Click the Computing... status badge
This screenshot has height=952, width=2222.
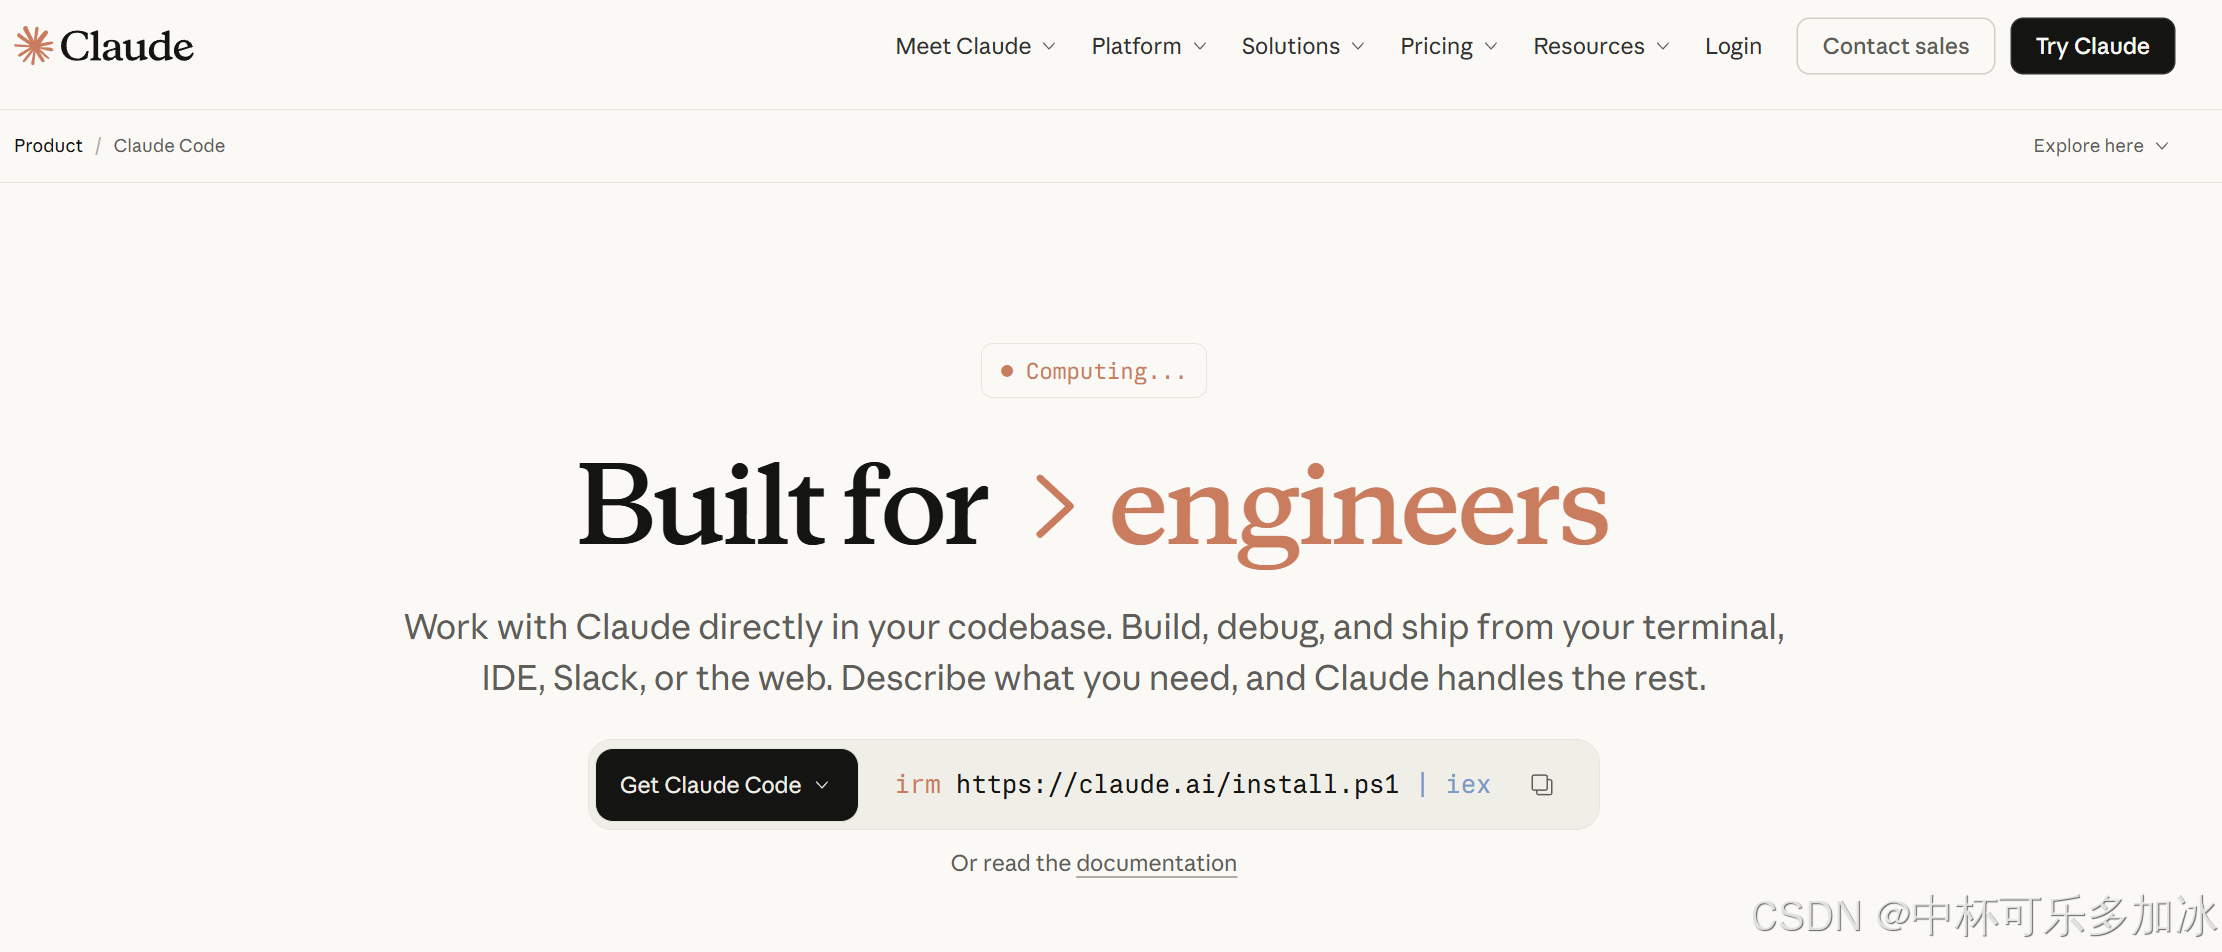(x=1094, y=371)
